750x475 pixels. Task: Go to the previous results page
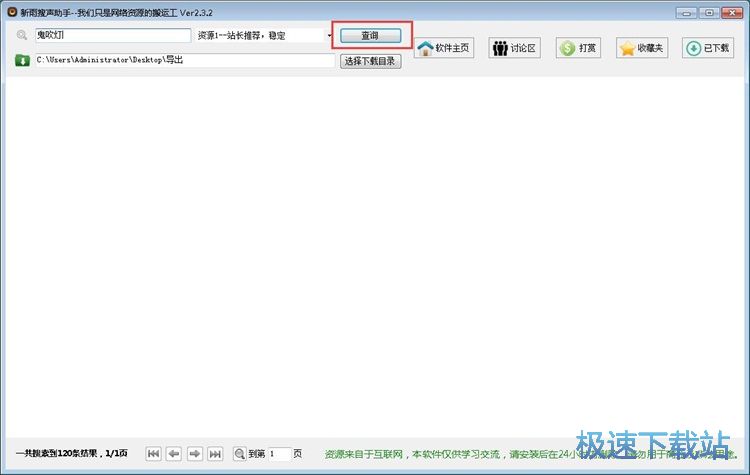[174, 453]
